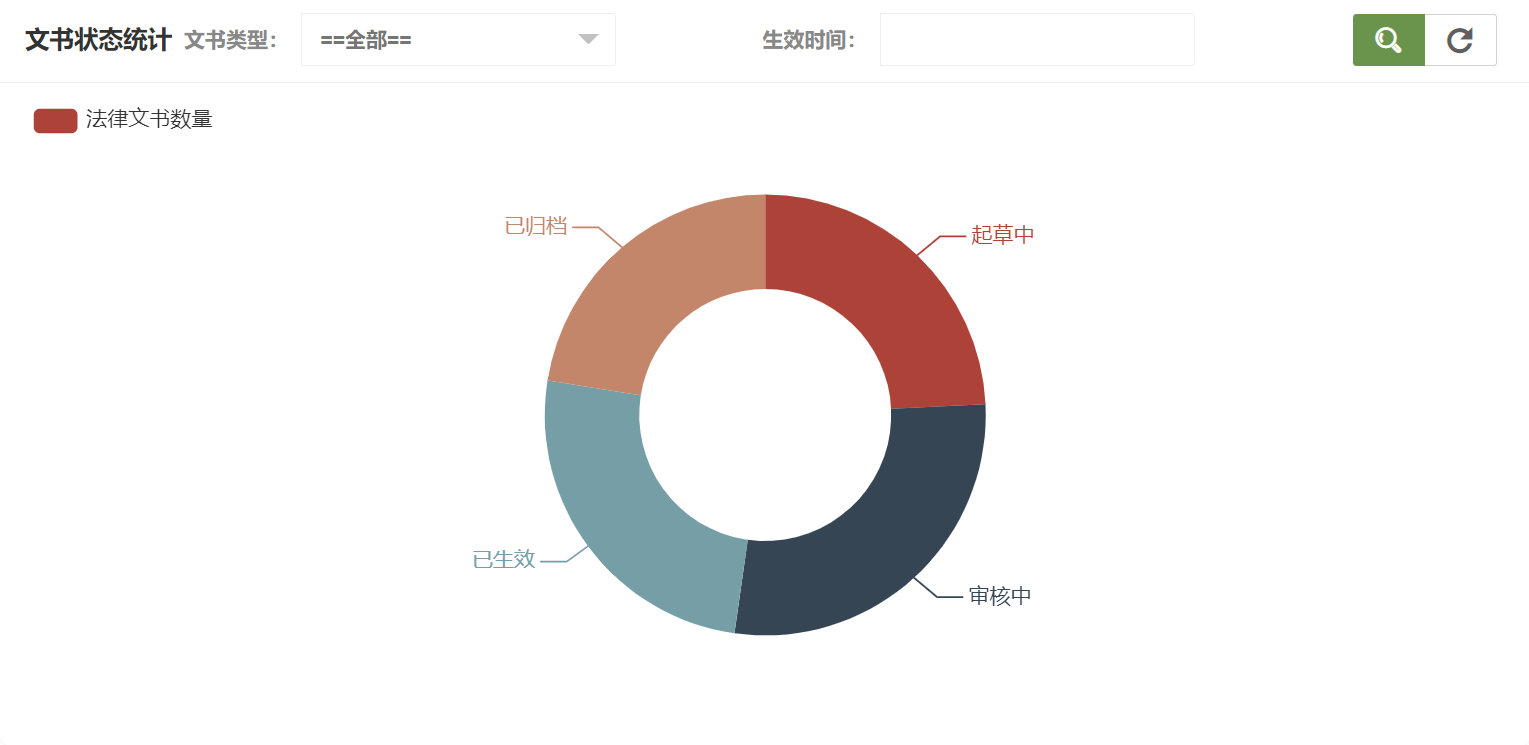Click the refresh reset arrow button
Screen dimensions: 1529x745
tap(1460, 40)
